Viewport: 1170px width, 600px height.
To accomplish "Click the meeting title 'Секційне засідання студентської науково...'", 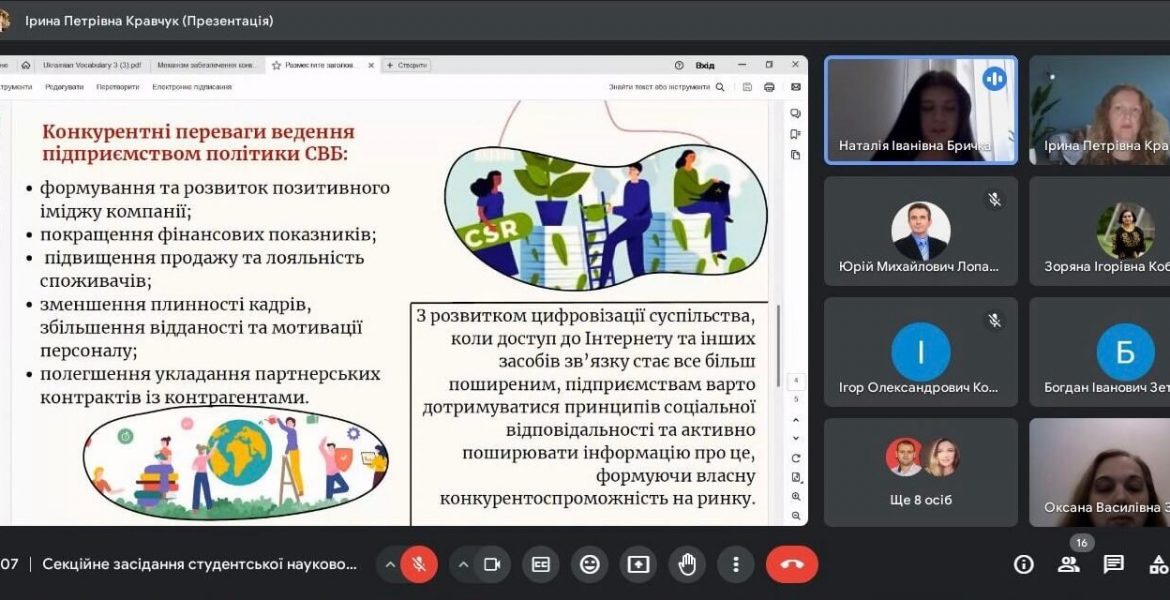I will click(x=200, y=564).
